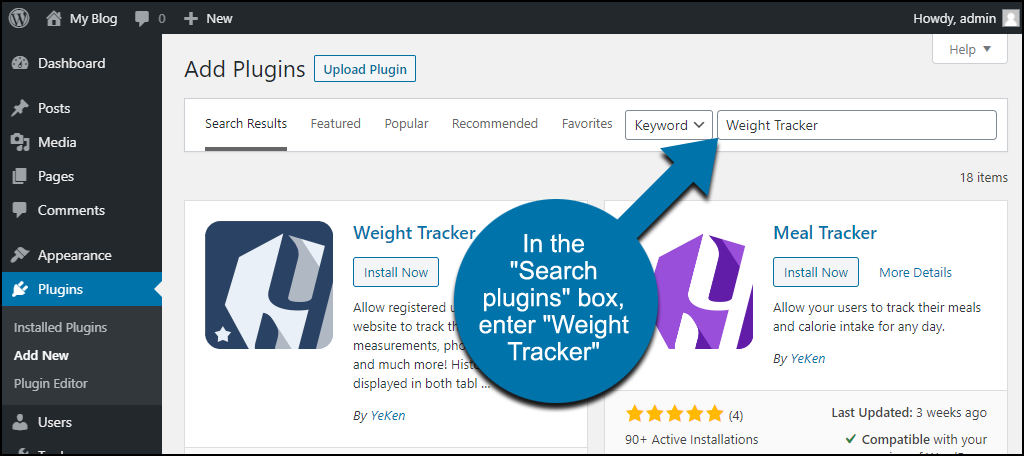
Task: Open the My Blog home icon
Action: [x=54, y=19]
